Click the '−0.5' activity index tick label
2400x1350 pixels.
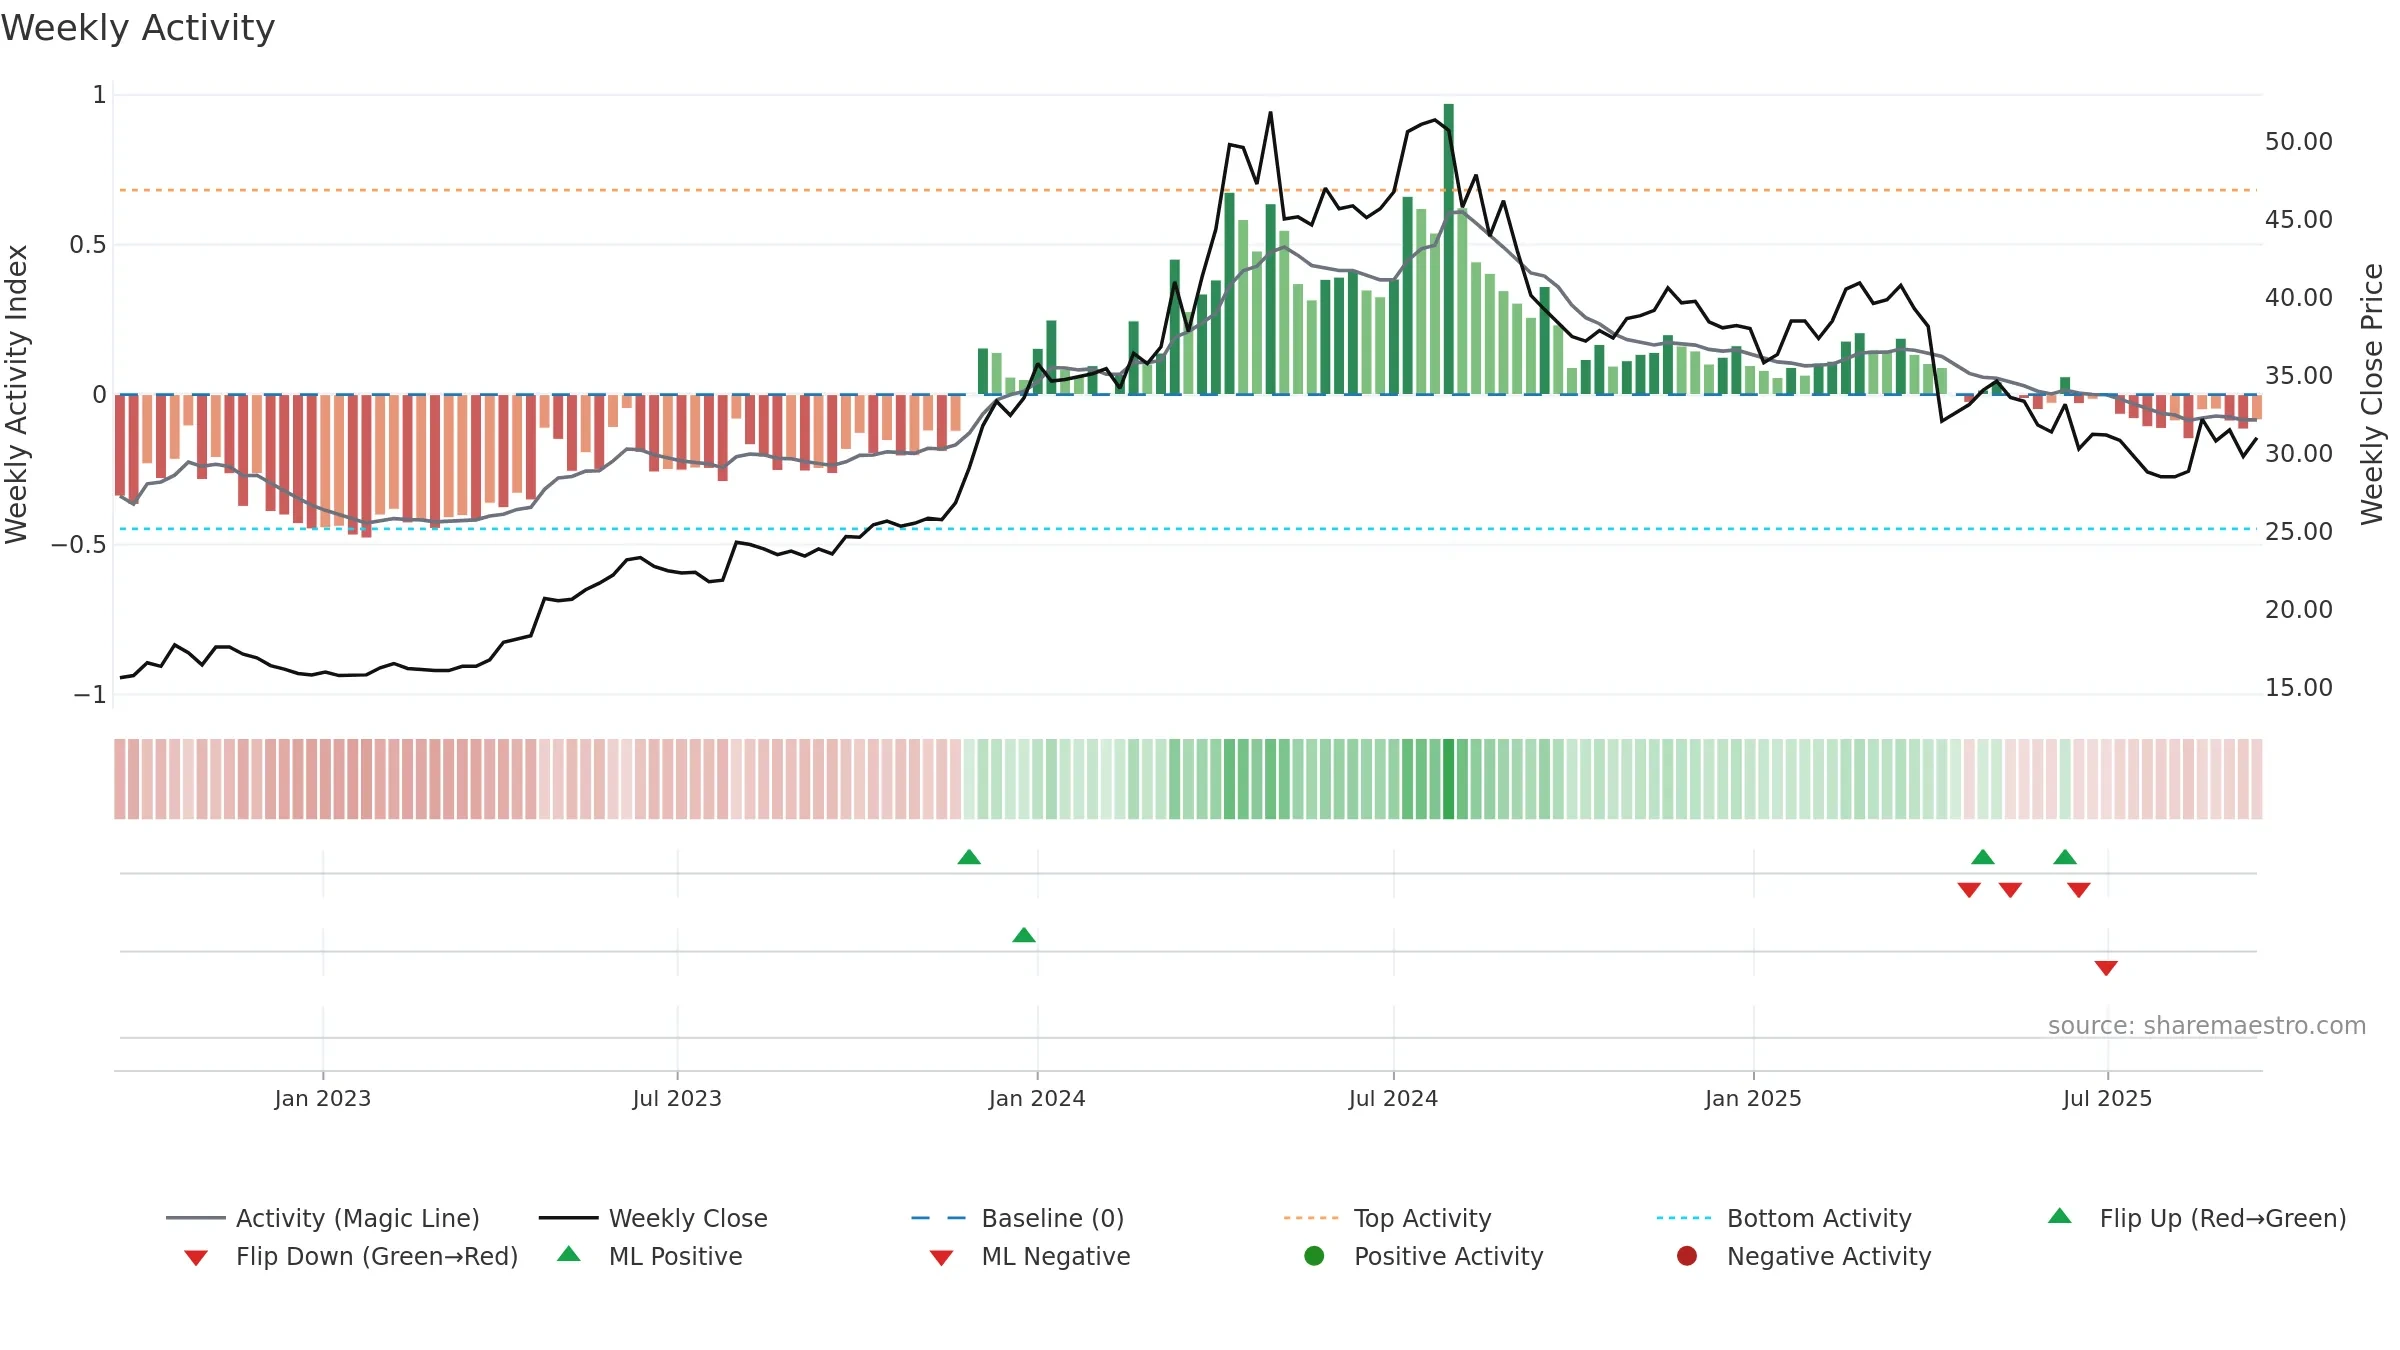tap(79, 545)
